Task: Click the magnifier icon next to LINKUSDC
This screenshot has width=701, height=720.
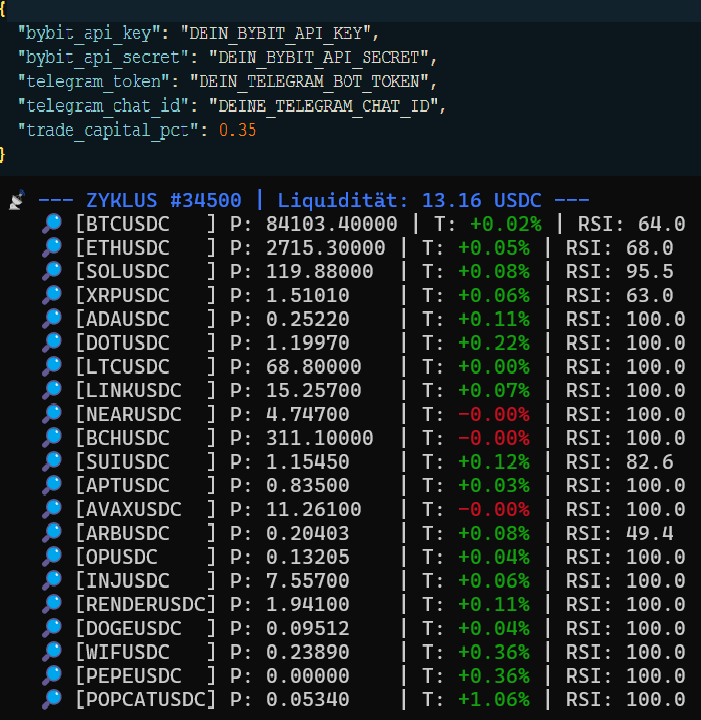Action: pos(52,390)
